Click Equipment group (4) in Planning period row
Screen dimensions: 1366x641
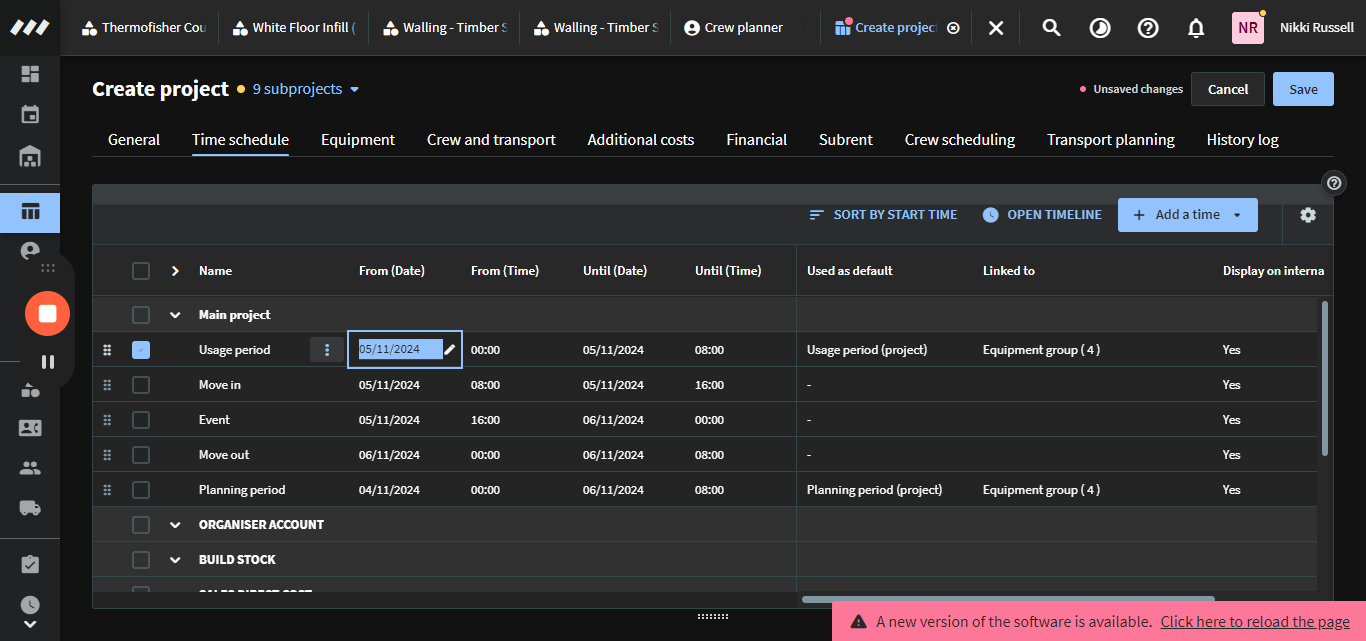(x=1041, y=490)
